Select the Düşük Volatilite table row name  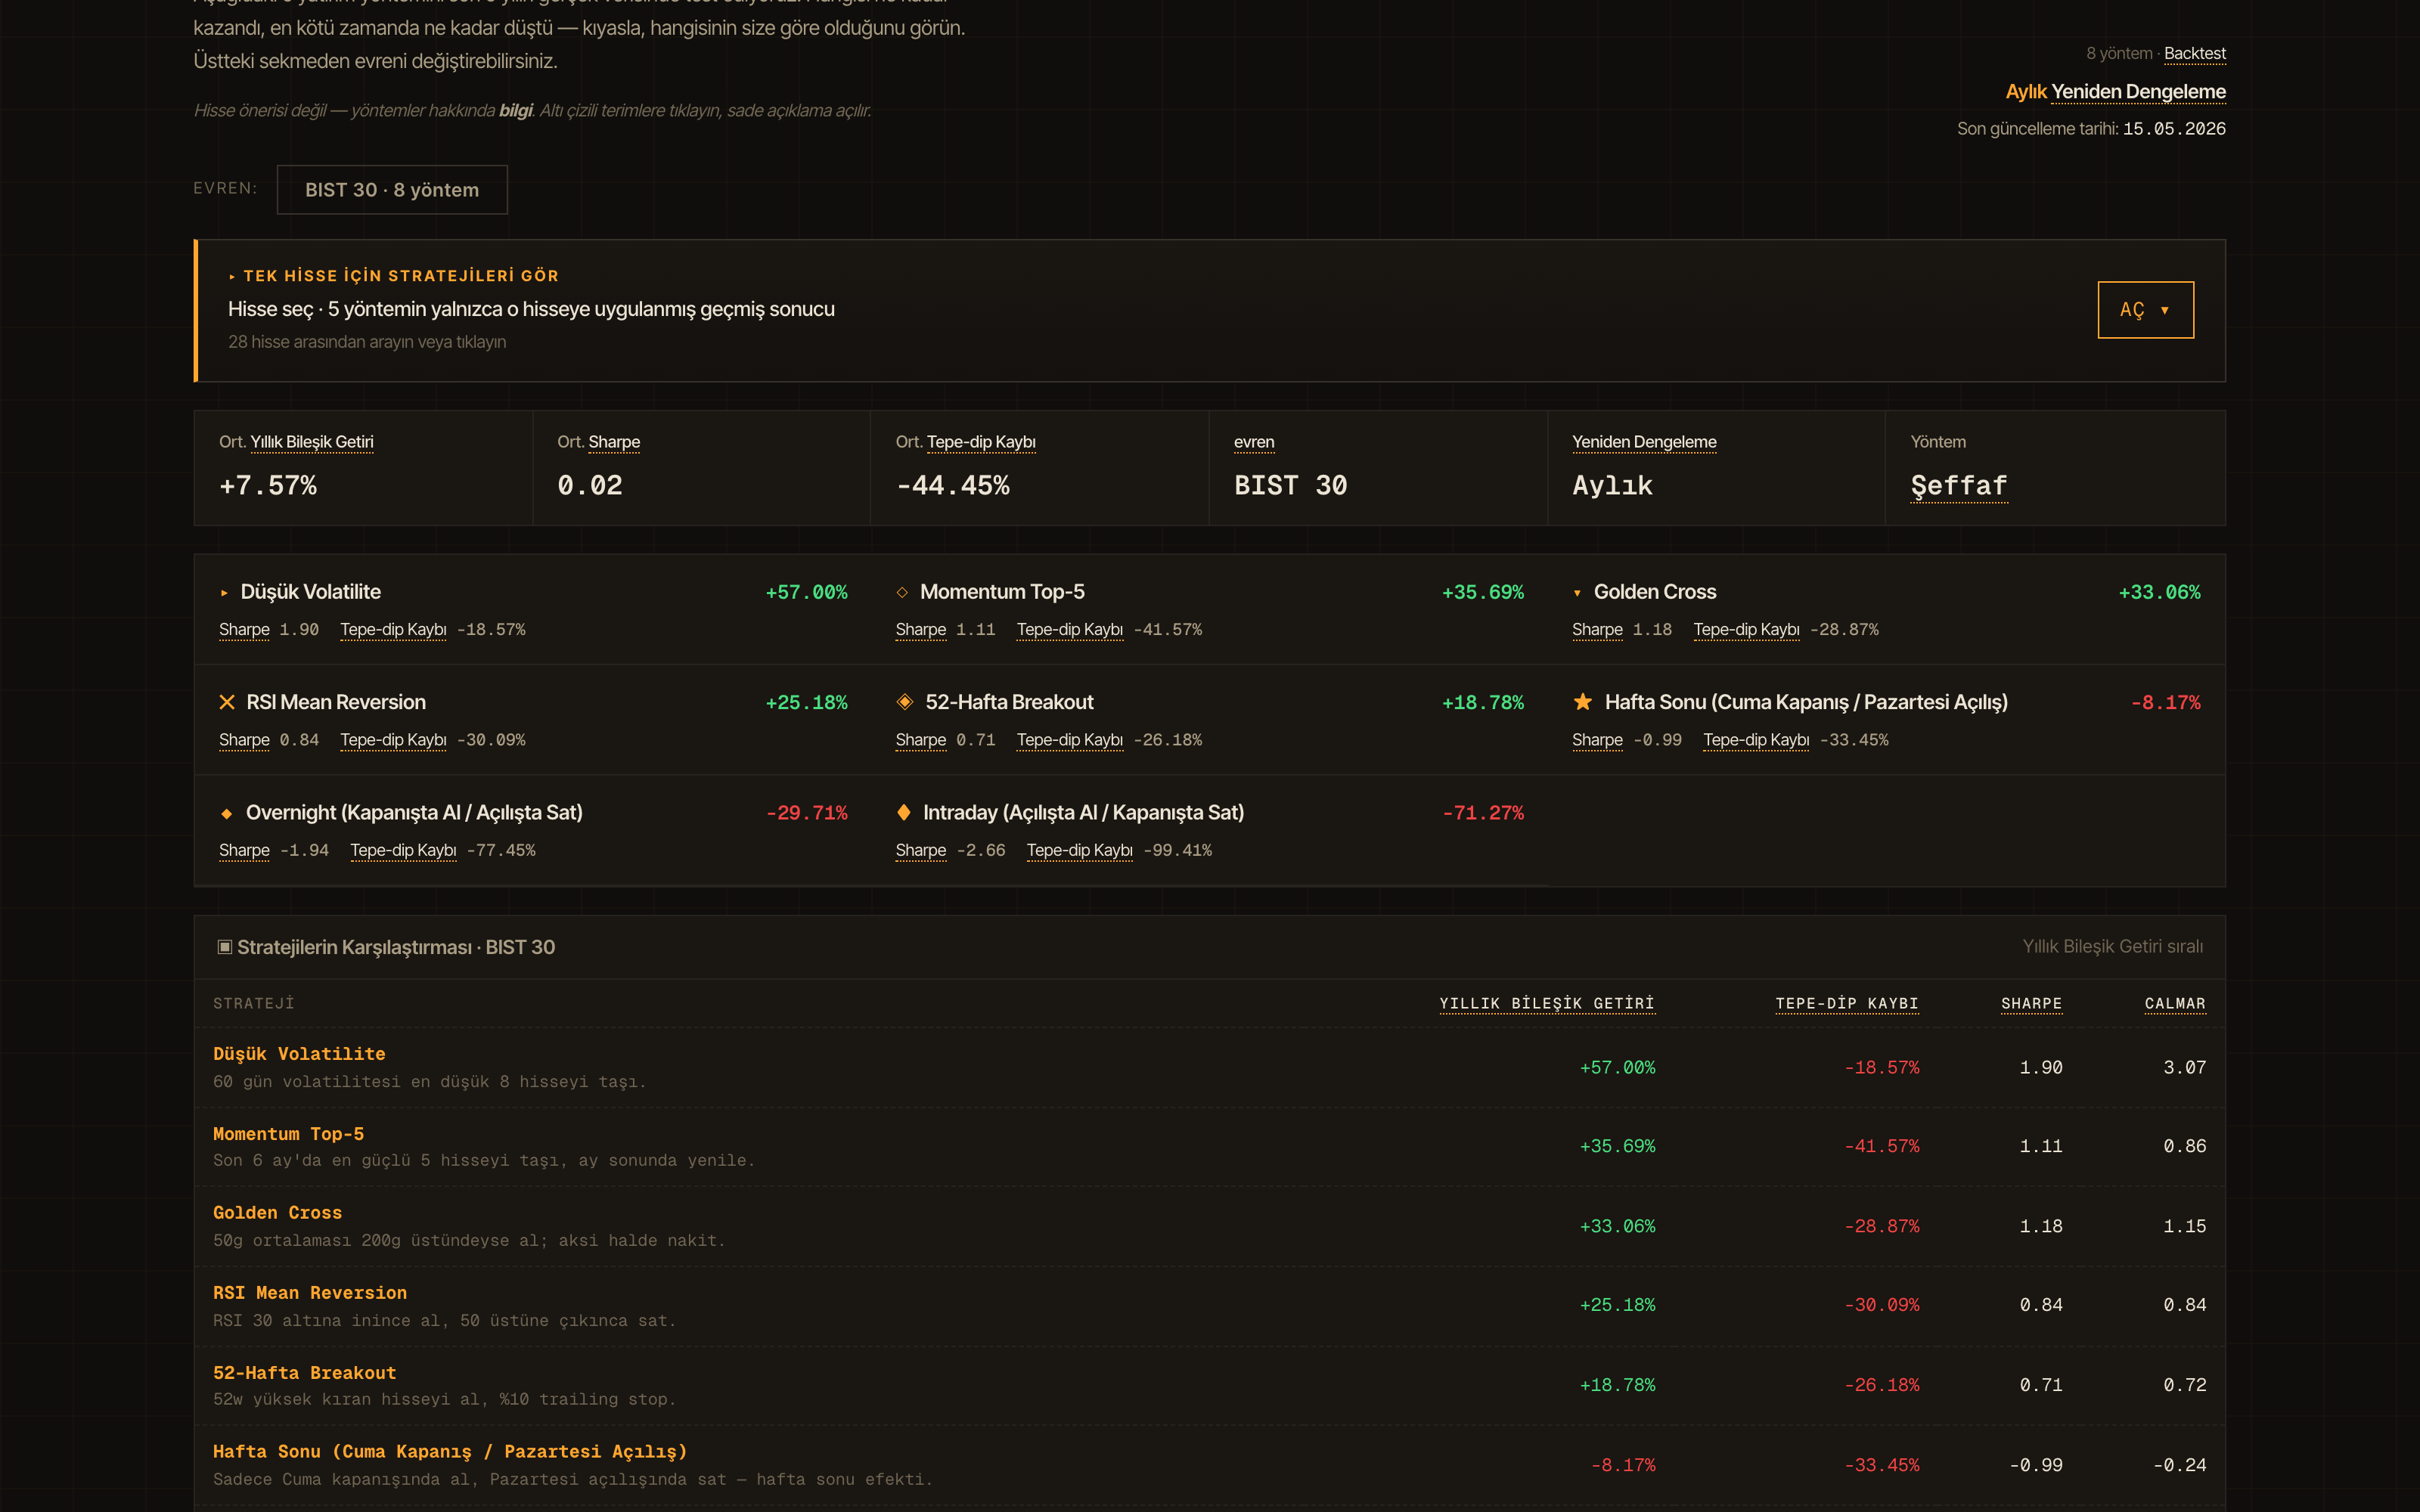pos(299,1054)
